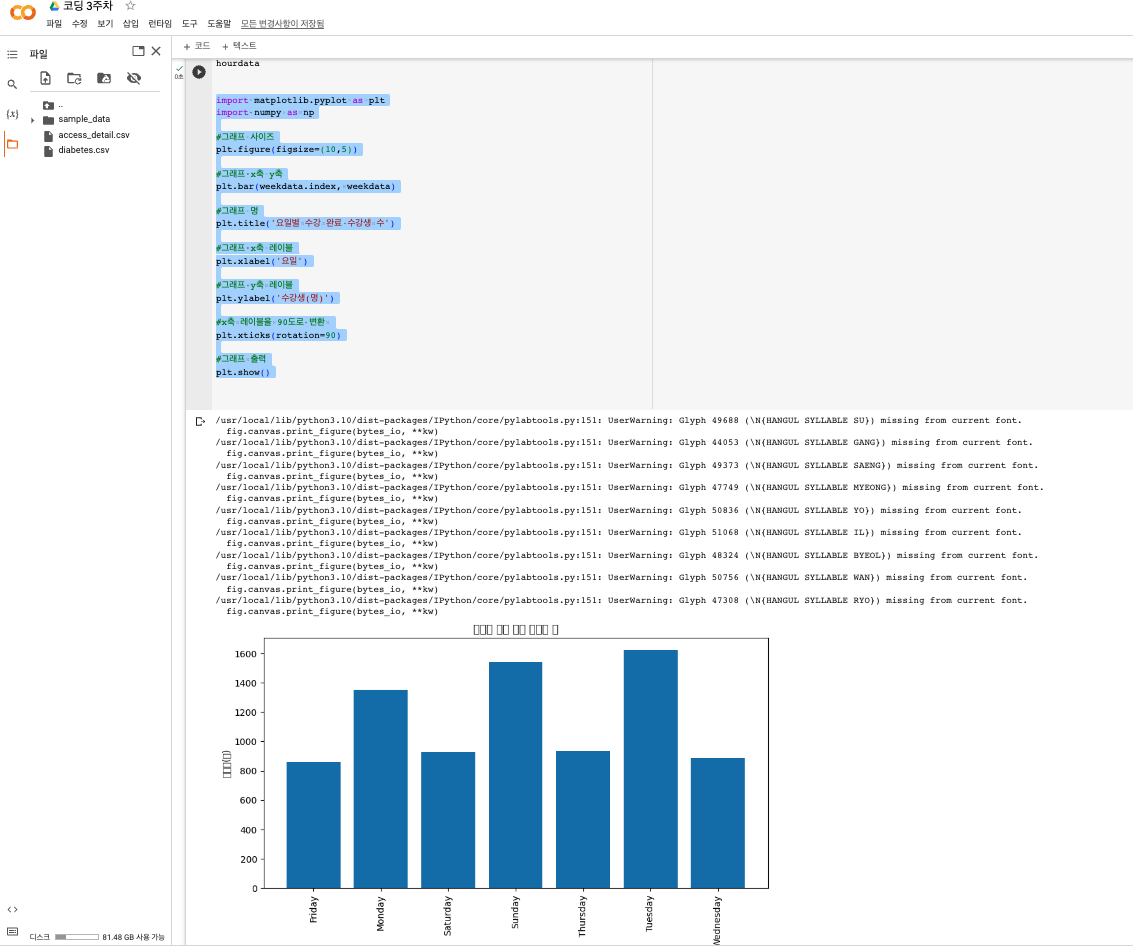Open files pane in new window
Image resolution: width=1133 pixels, height=948 pixels.
click(x=138, y=51)
